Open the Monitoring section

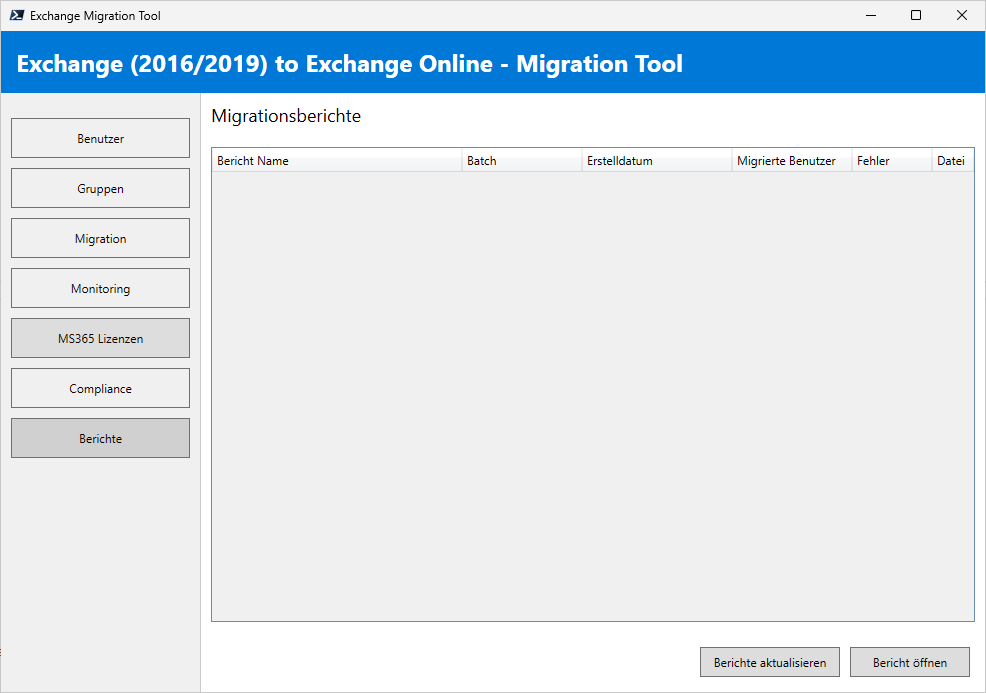(x=100, y=288)
